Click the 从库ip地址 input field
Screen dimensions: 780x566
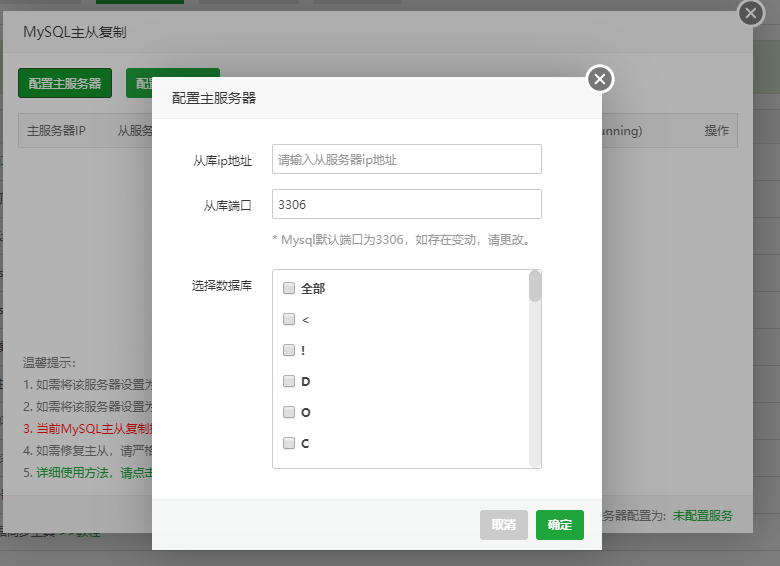pos(406,159)
